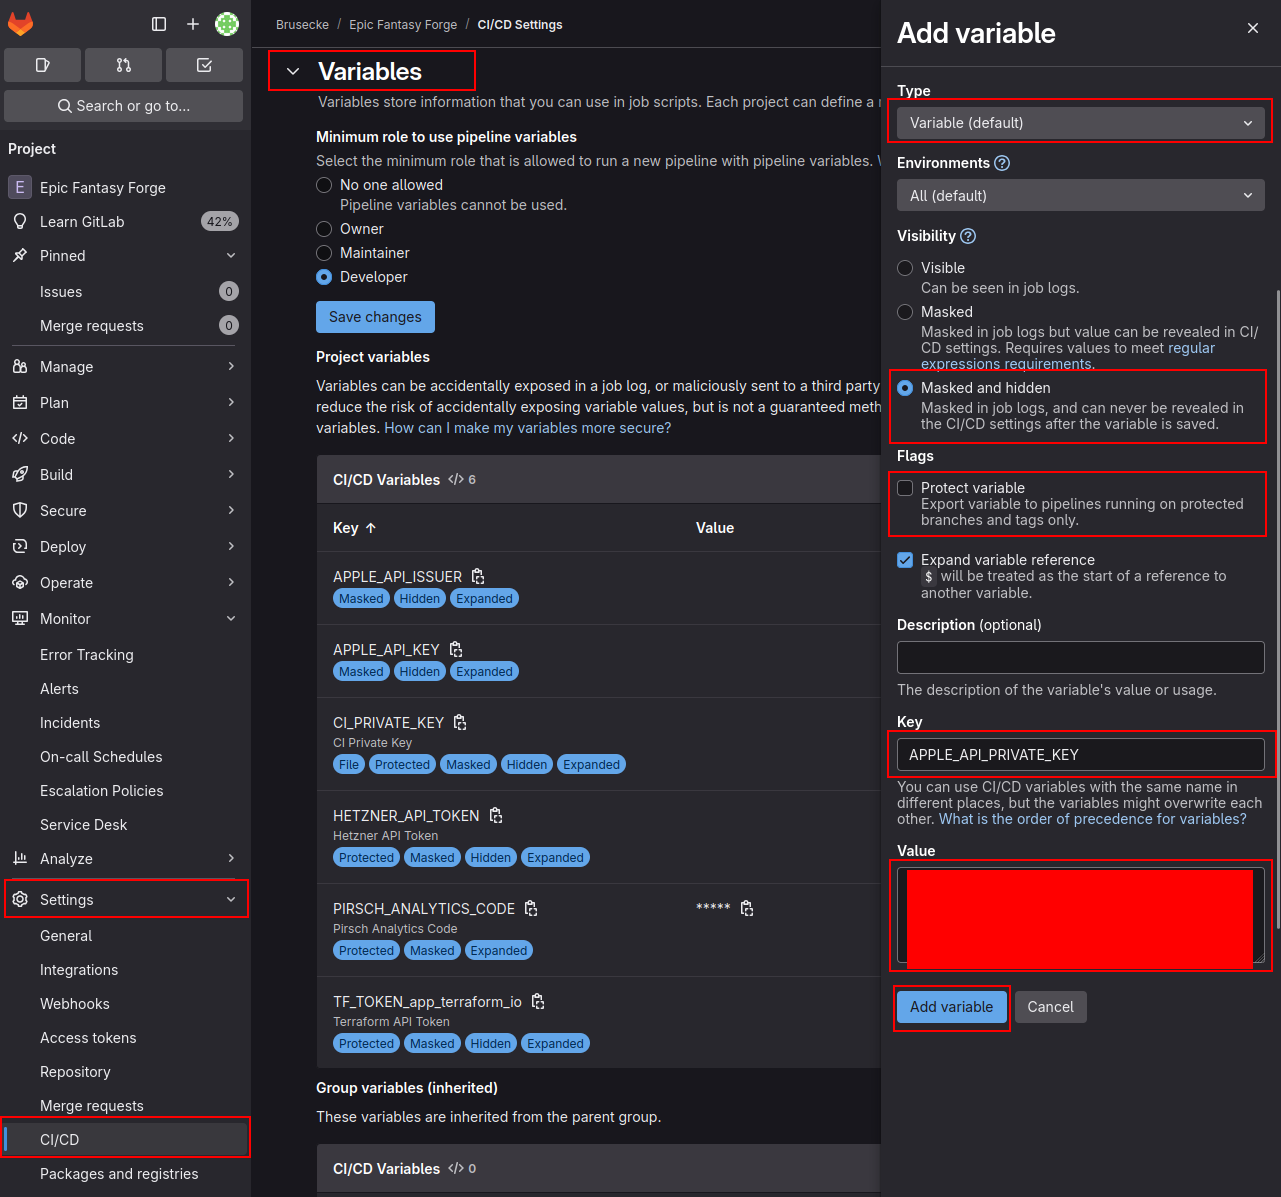Open Error Tracking under Monitor

[124, 655]
